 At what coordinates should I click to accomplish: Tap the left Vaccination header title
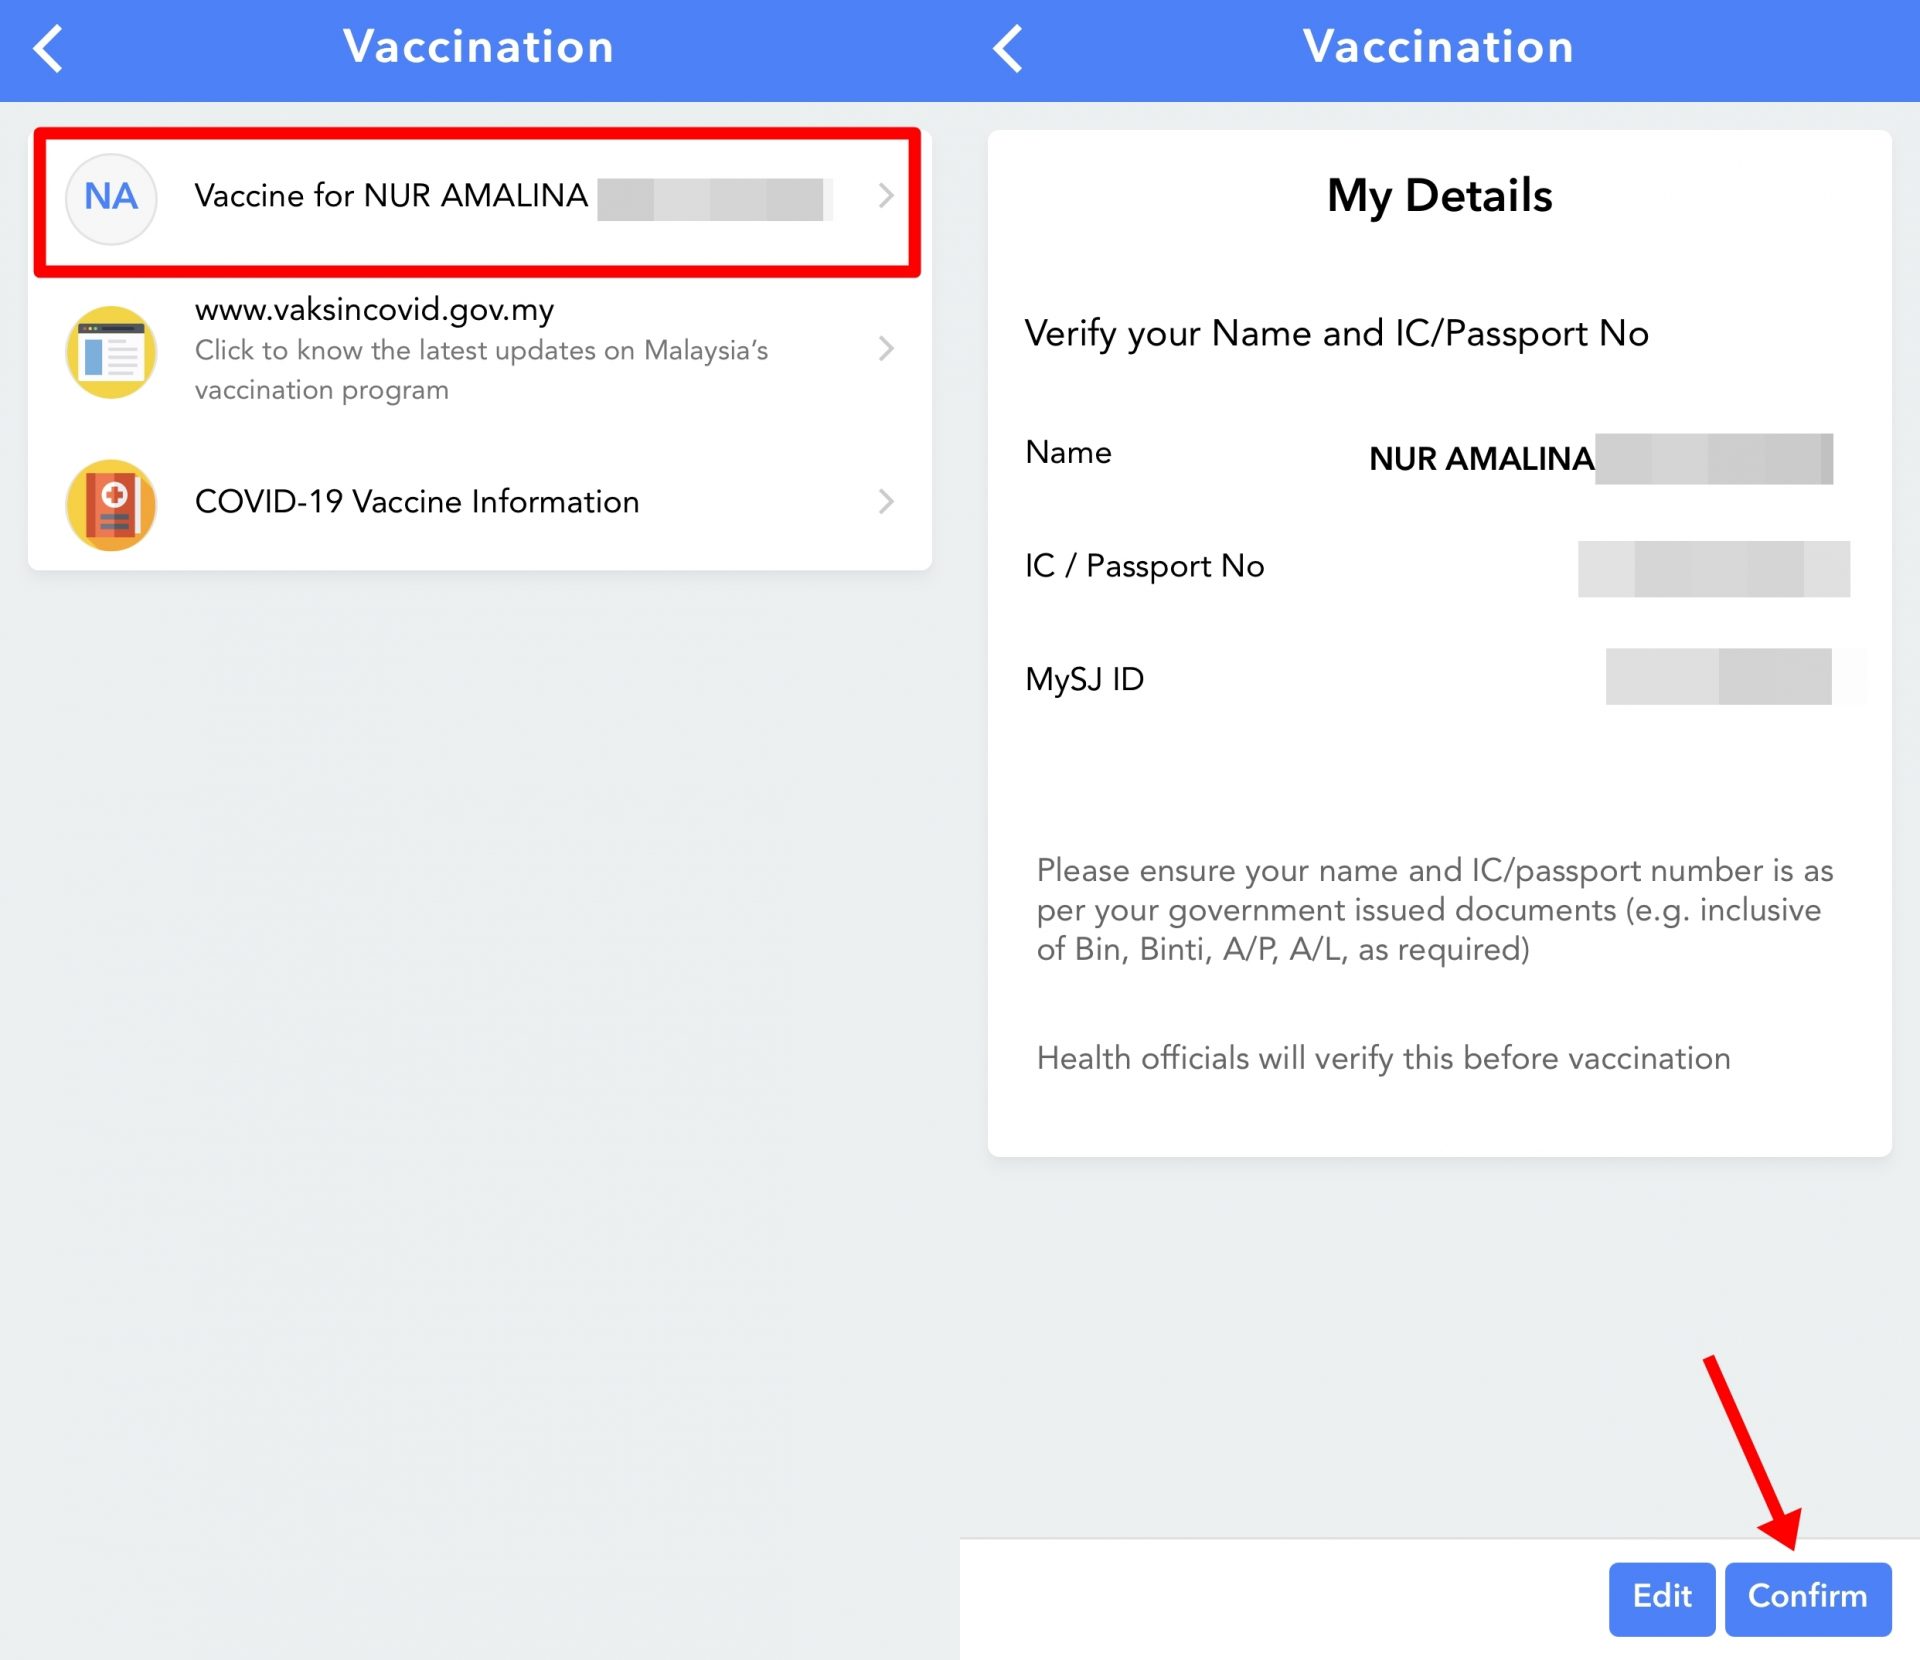pyautogui.click(x=478, y=48)
